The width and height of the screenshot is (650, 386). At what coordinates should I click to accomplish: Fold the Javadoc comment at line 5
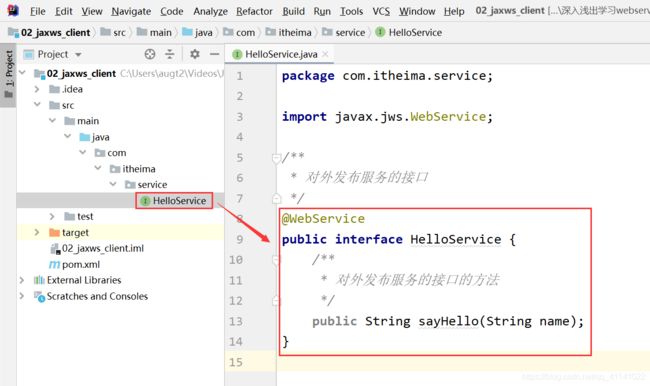coord(276,158)
